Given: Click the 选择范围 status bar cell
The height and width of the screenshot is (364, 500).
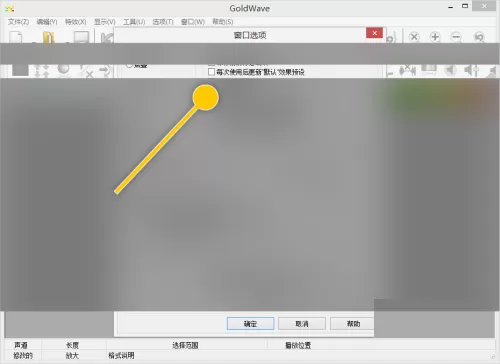Looking at the screenshot, I should coord(185,345).
